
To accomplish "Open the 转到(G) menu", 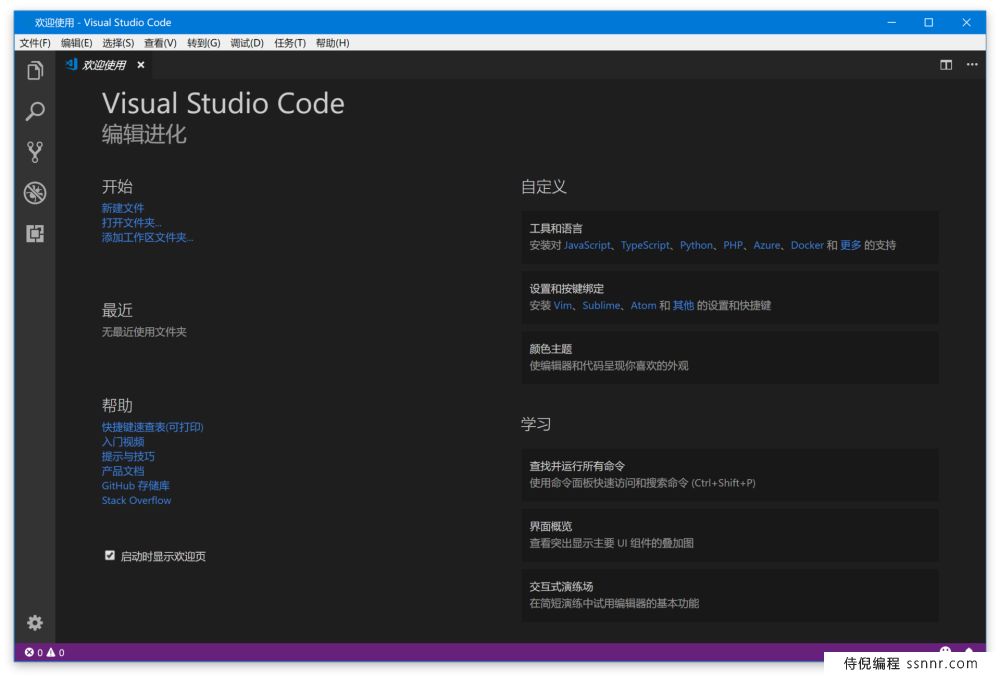I will 203,43.
